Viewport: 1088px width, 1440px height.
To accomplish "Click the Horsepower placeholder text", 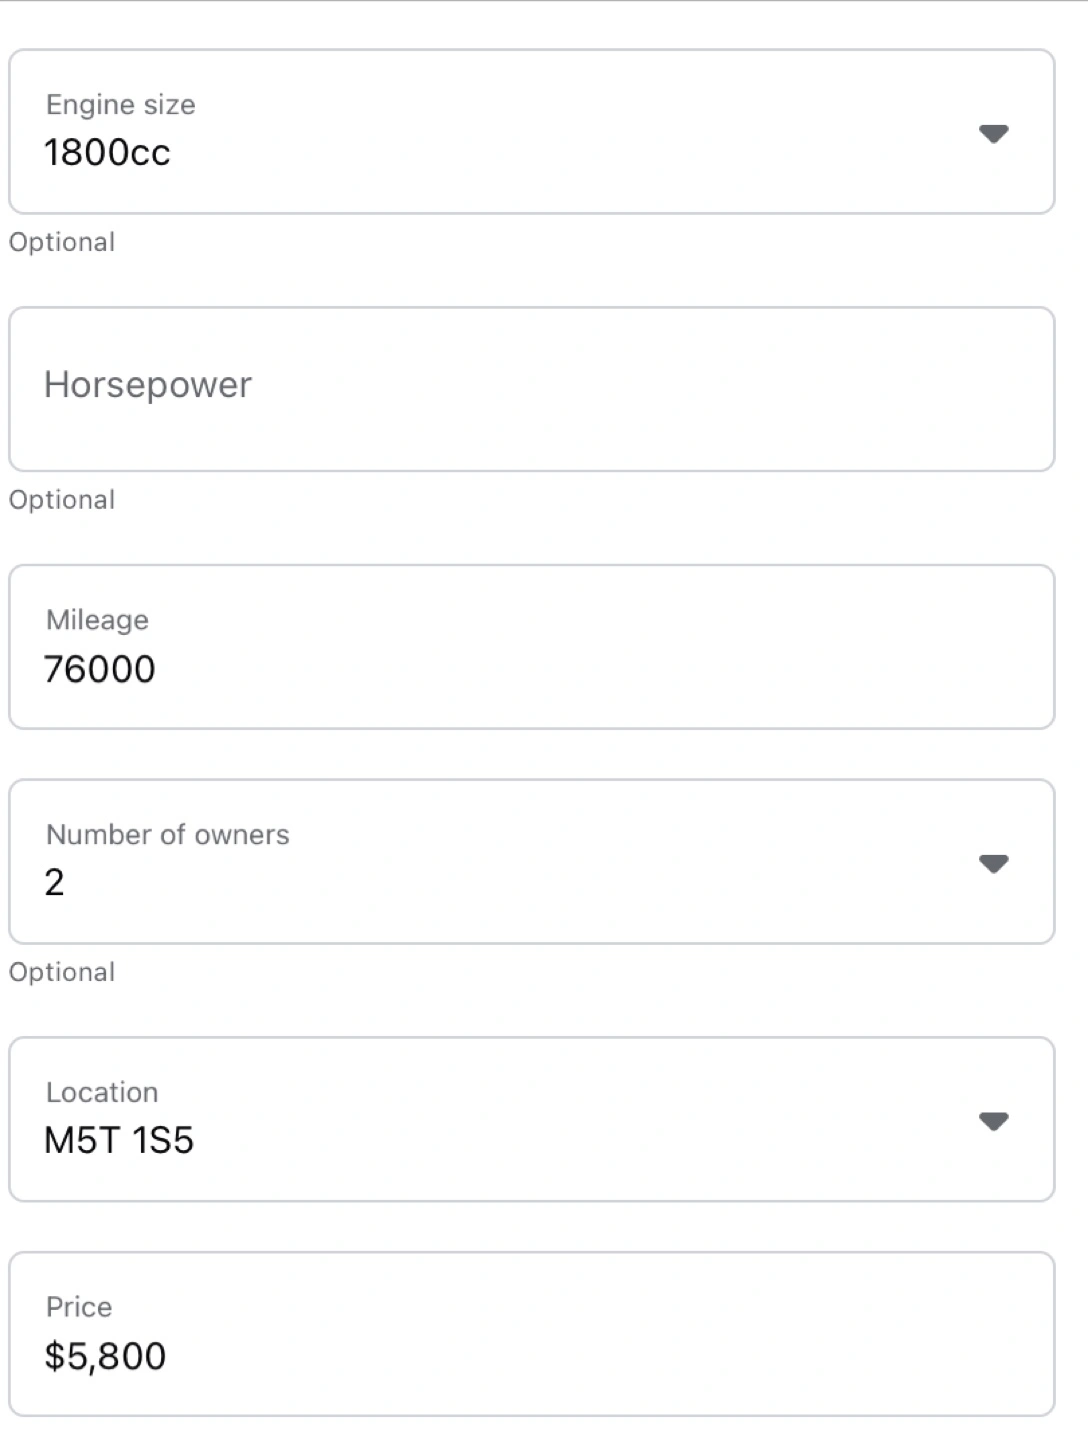I will coord(148,385).
